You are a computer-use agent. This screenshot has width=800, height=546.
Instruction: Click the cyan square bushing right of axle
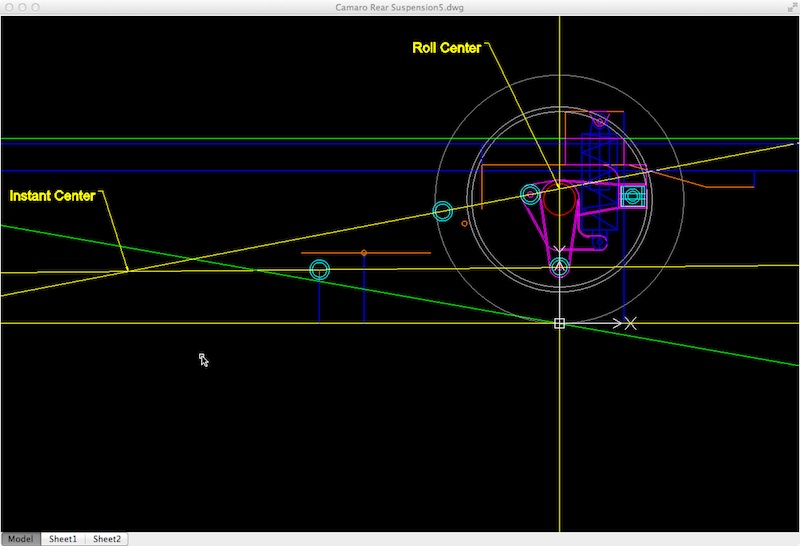632,196
